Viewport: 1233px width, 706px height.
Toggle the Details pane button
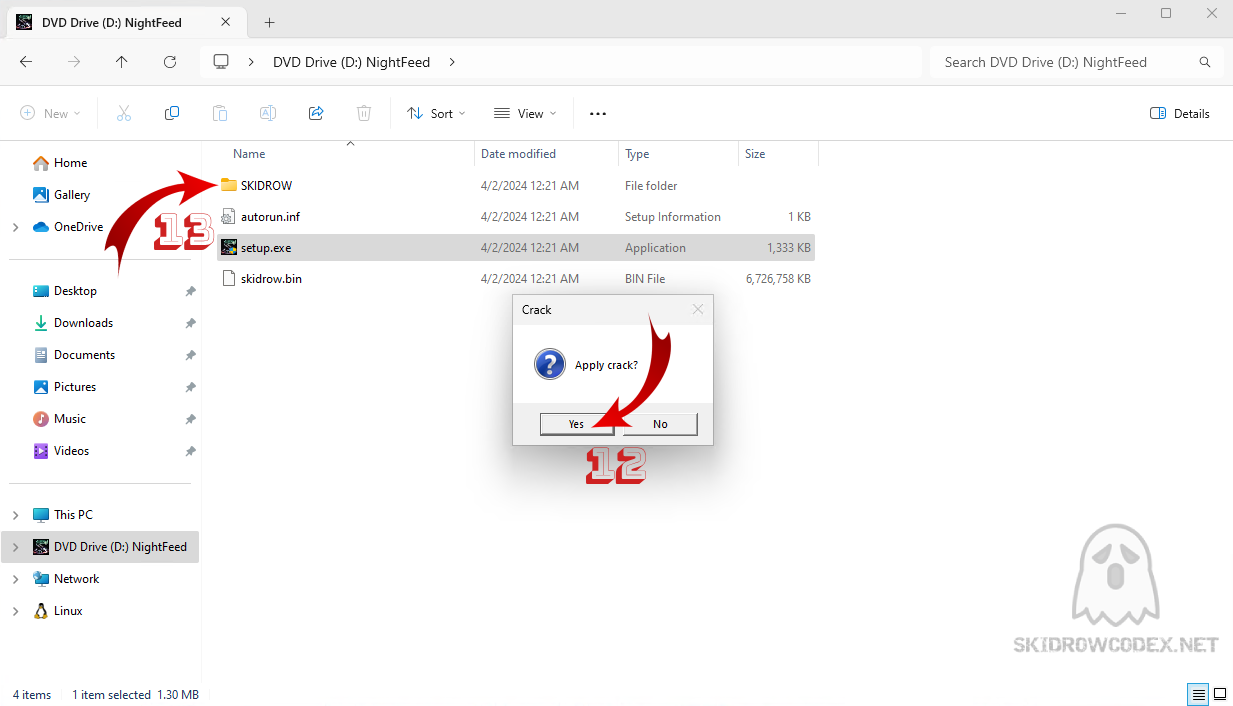[1180, 113]
